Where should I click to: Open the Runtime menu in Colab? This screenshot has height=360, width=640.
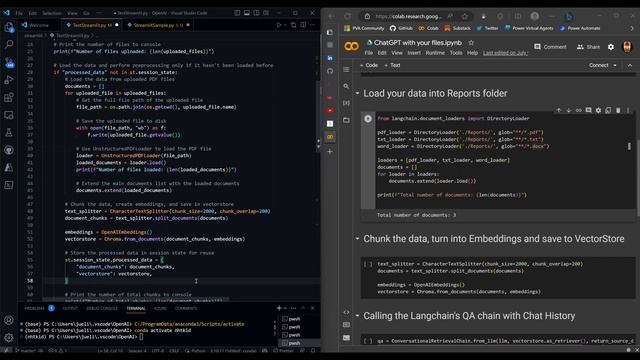click(x=435, y=53)
